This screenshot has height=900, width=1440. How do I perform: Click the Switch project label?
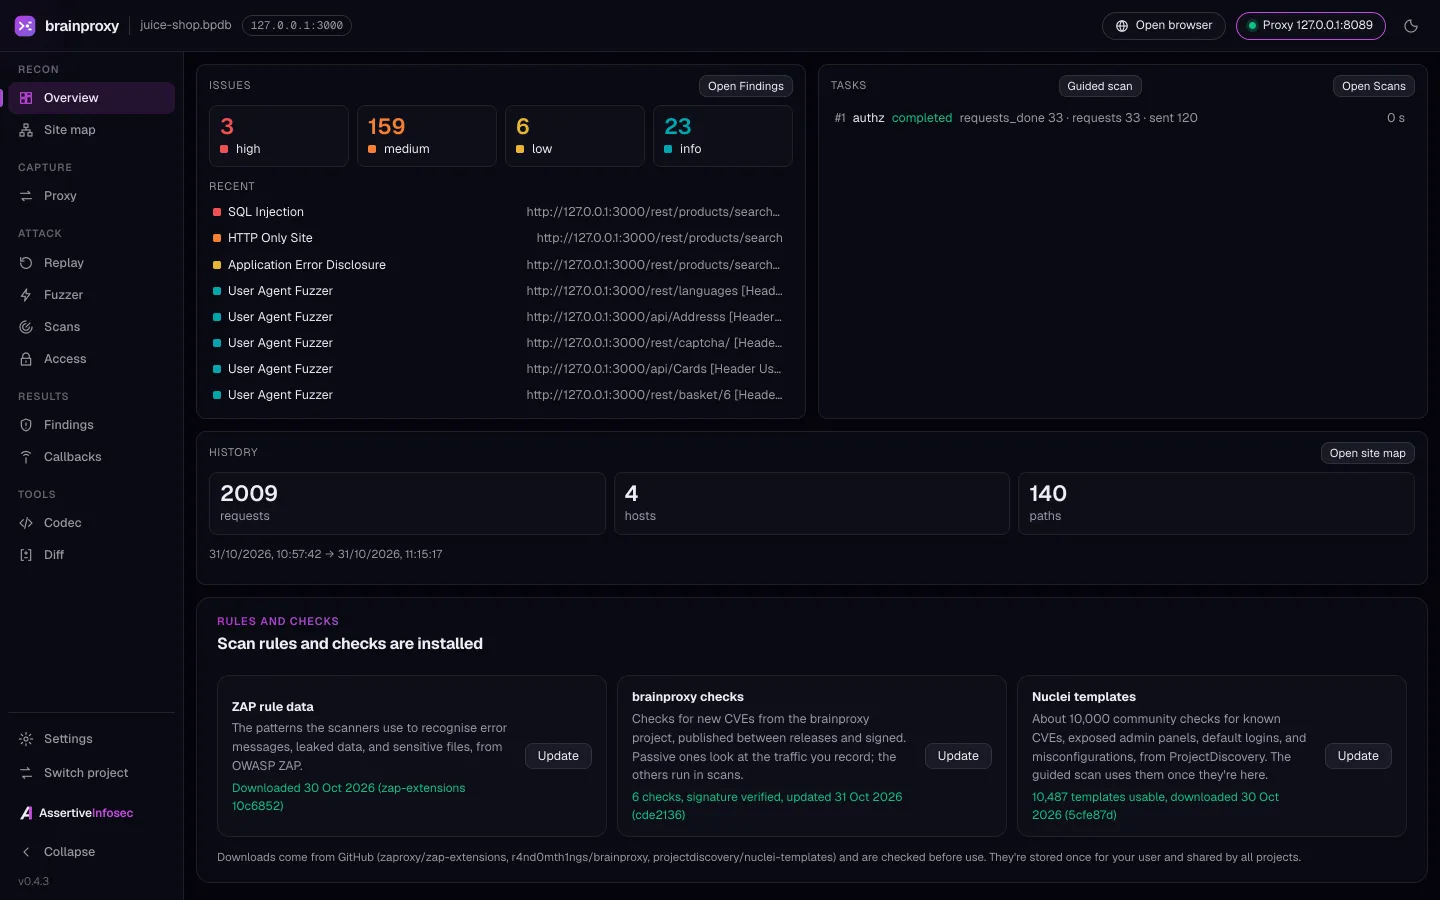click(86, 773)
